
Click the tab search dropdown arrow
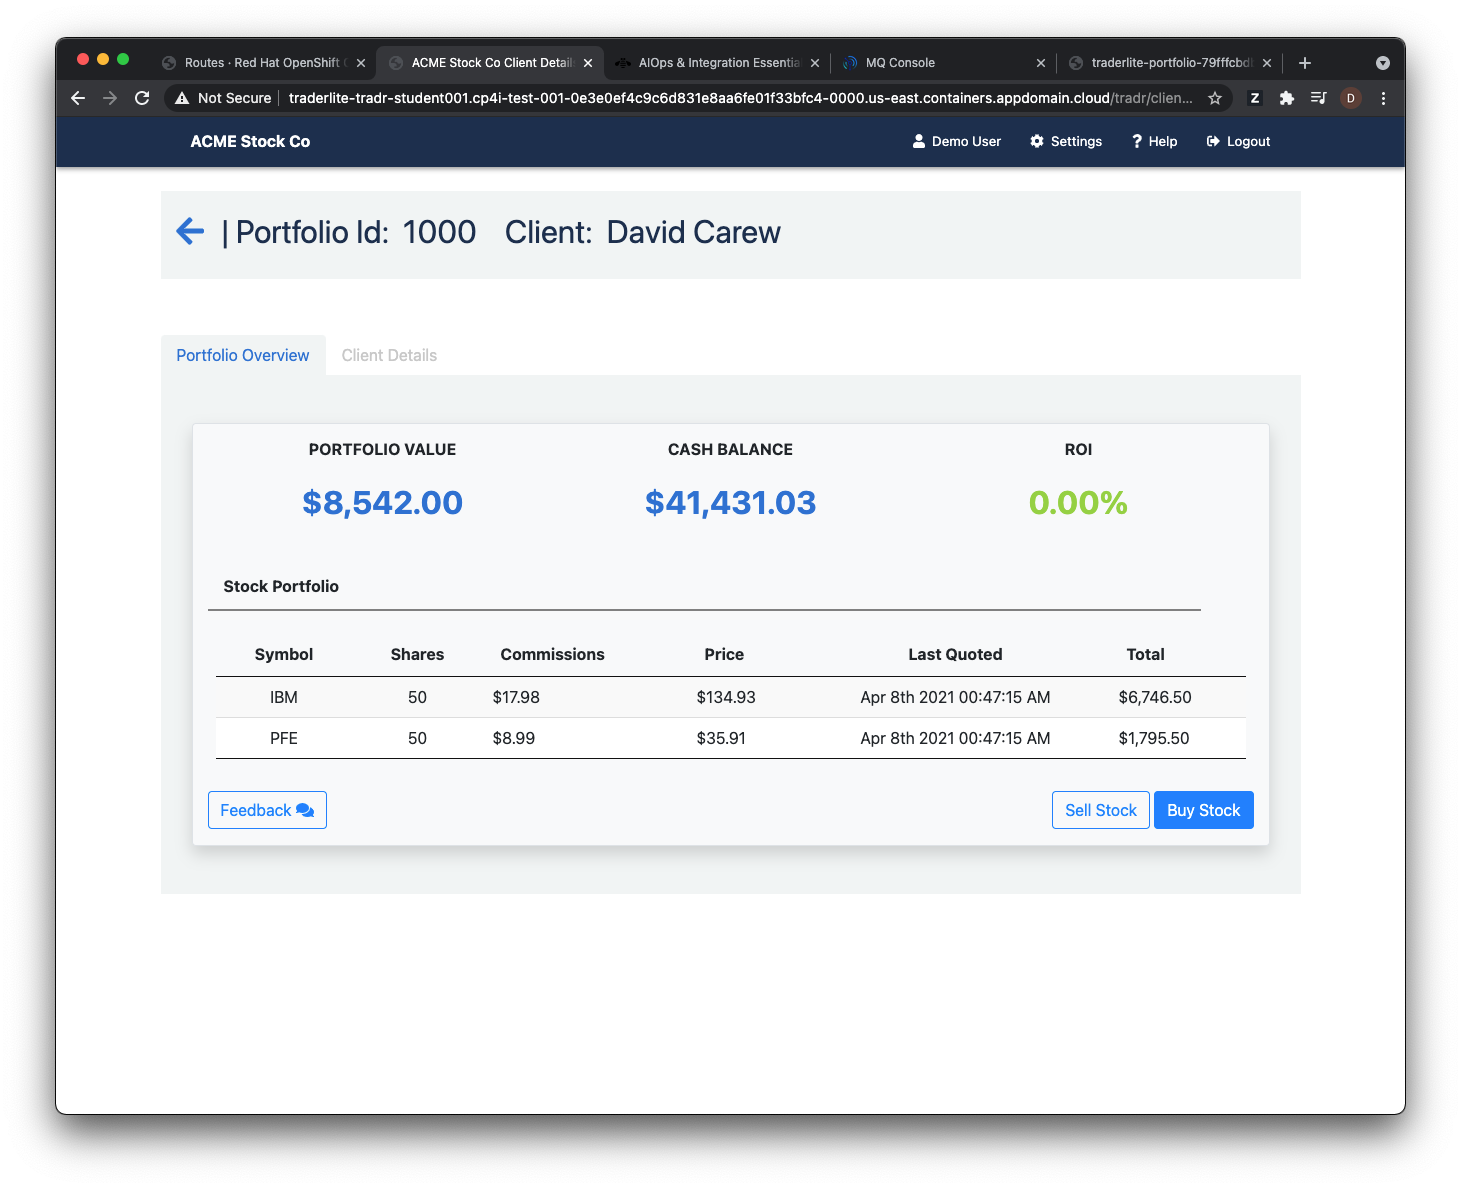click(x=1383, y=63)
